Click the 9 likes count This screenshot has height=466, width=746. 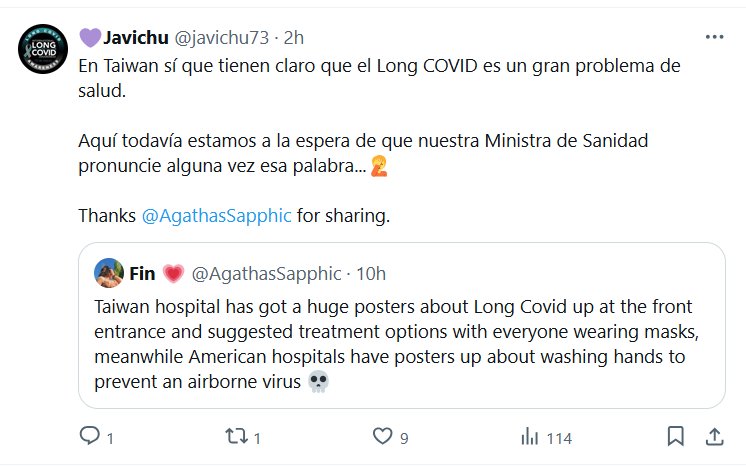(404, 437)
